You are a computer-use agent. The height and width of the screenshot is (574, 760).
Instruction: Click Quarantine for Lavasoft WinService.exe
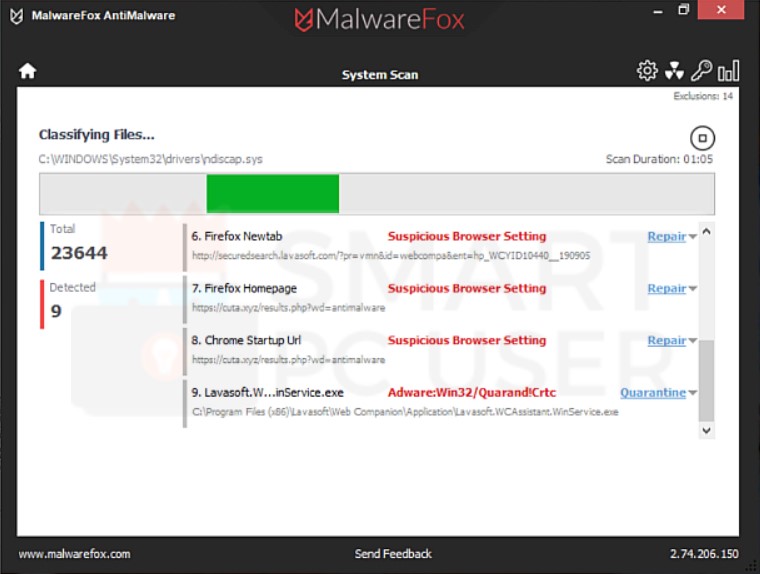[x=652, y=393]
